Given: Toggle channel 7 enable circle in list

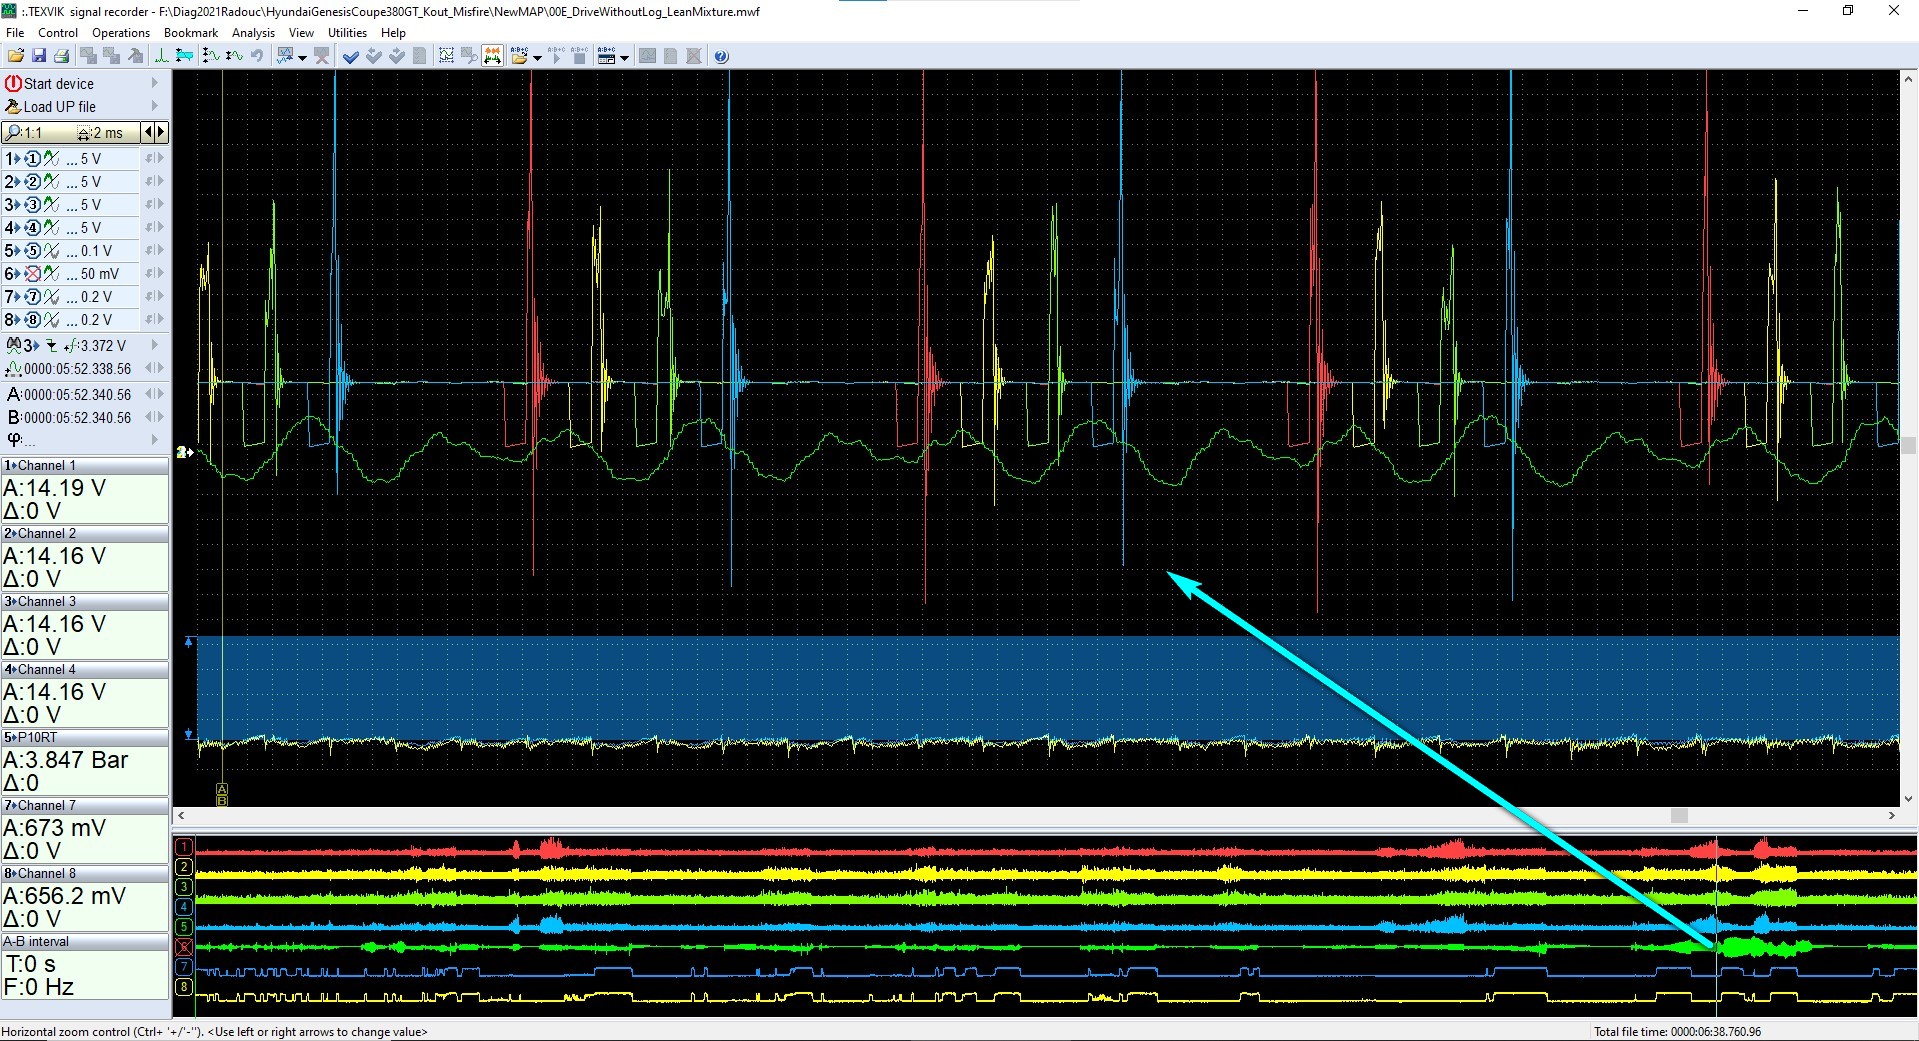Looking at the screenshot, I should 32,297.
